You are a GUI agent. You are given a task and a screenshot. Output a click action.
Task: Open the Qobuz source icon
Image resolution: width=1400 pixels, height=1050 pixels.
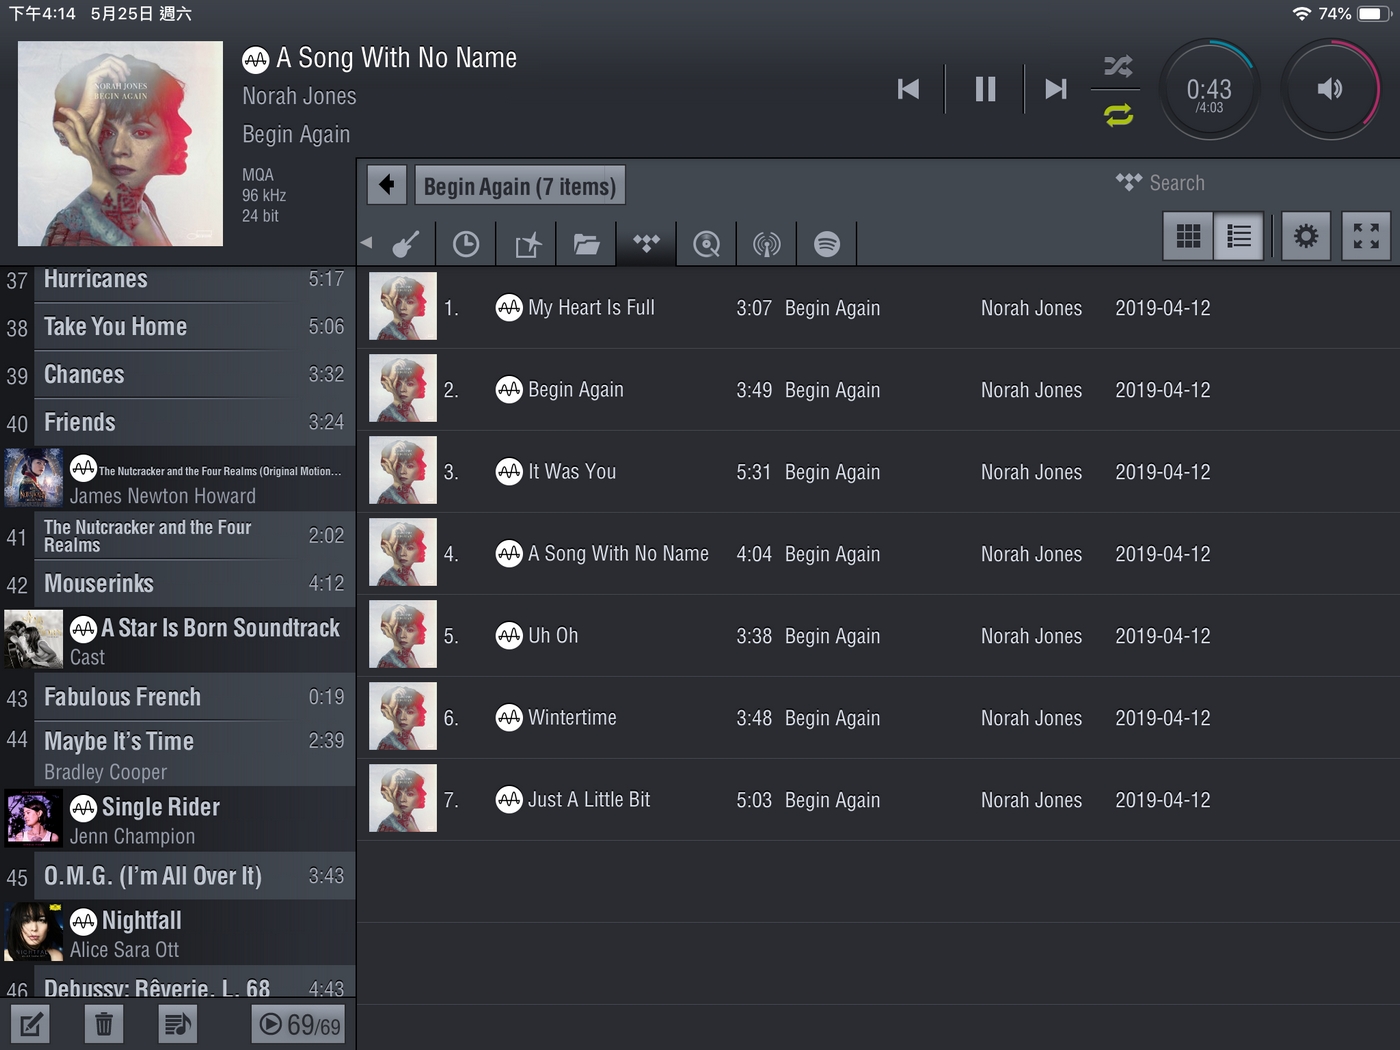point(707,244)
